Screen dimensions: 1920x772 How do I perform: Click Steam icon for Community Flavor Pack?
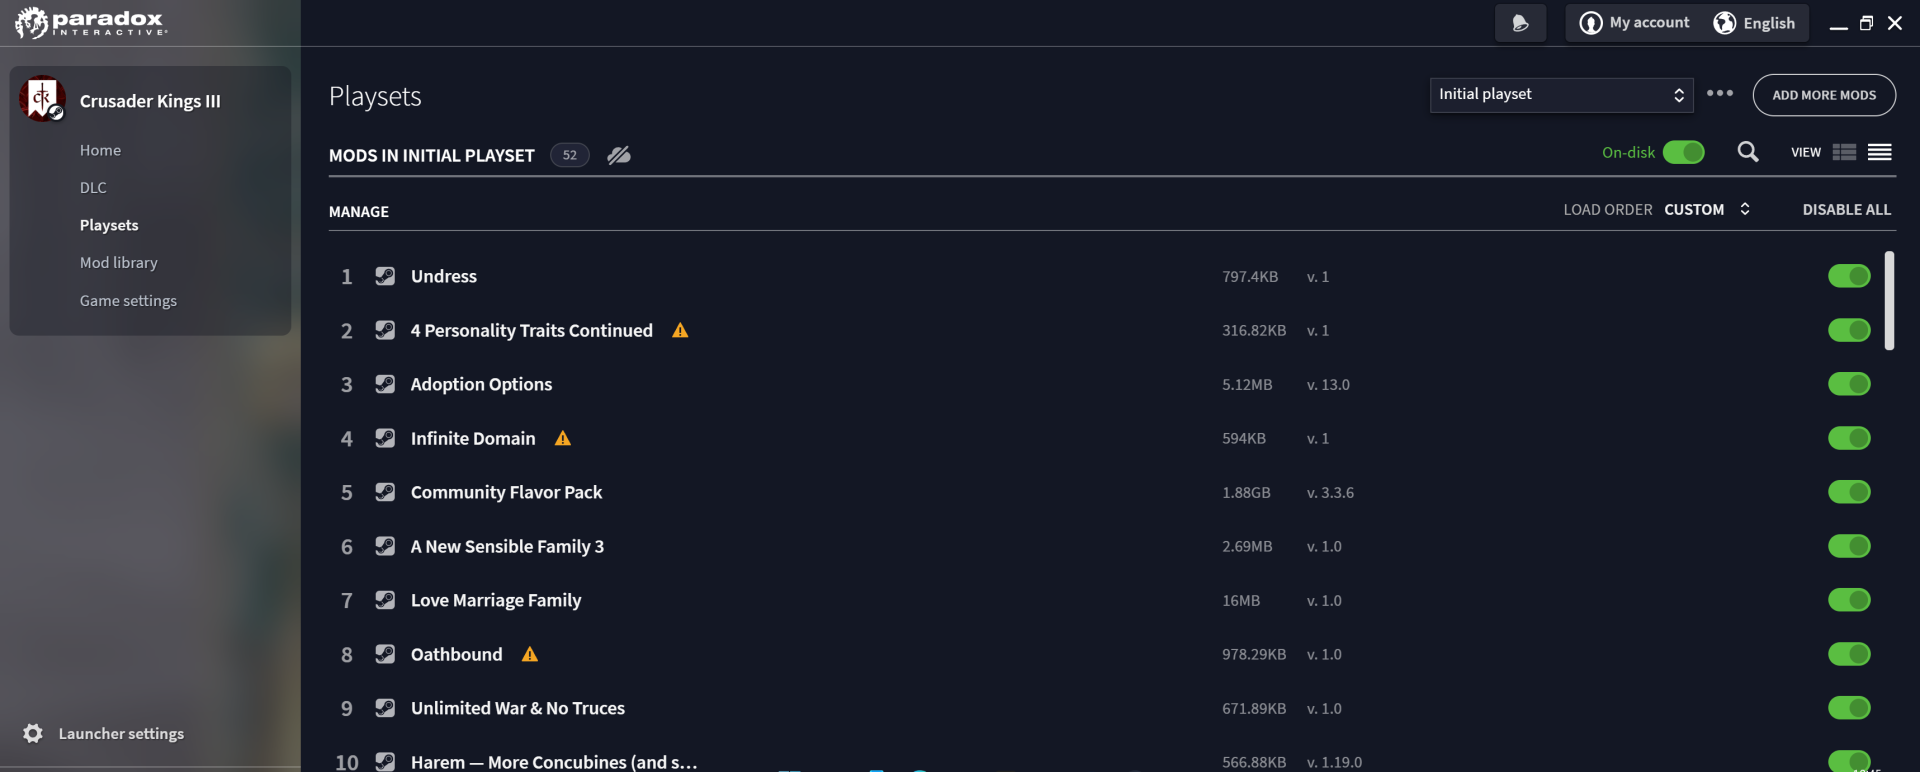click(385, 492)
